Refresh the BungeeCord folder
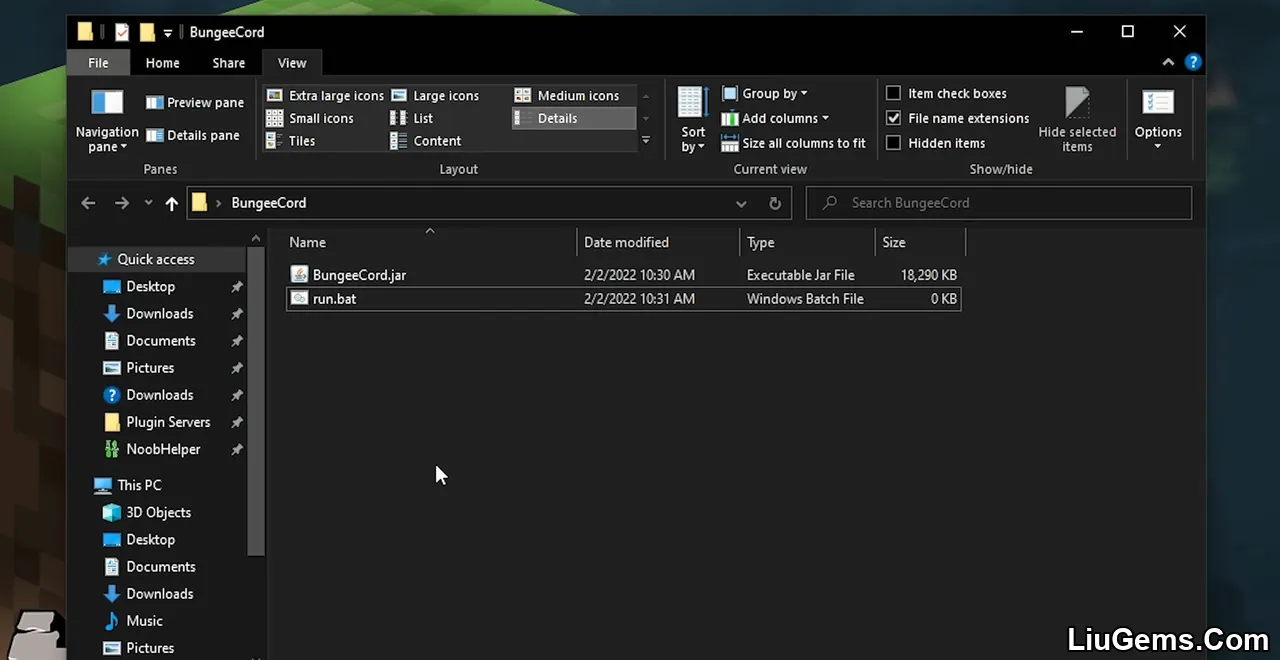This screenshot has width=1280, height=660. [x=774, y=203]
